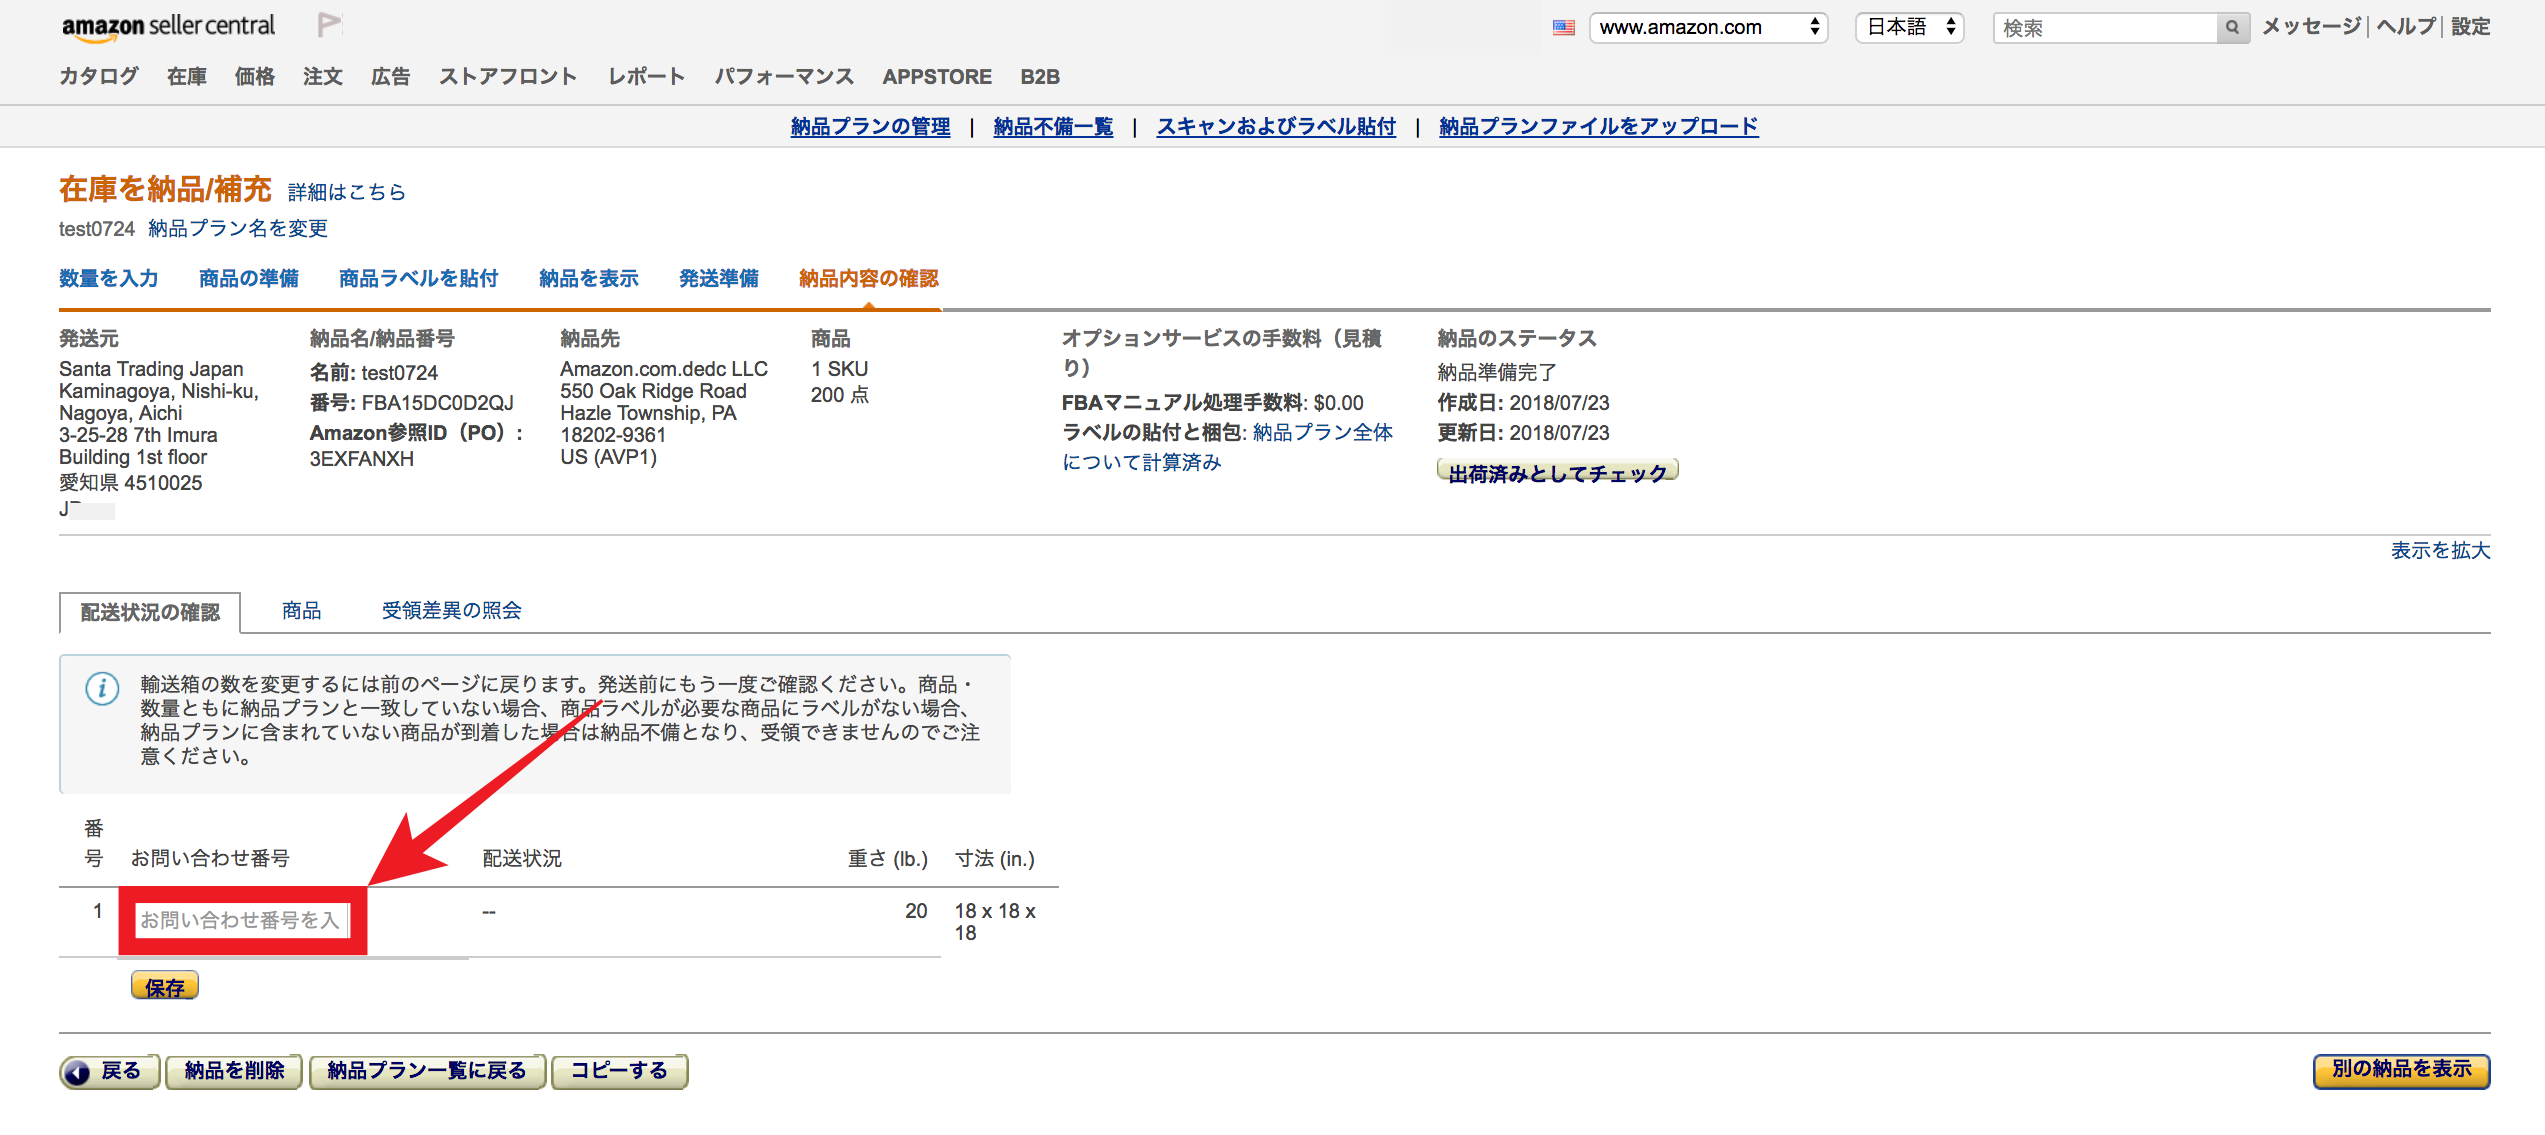Screen dimensions: 2545x1135
Task: Go to the 商品の準備 step
Action: [x=249, y=279]
